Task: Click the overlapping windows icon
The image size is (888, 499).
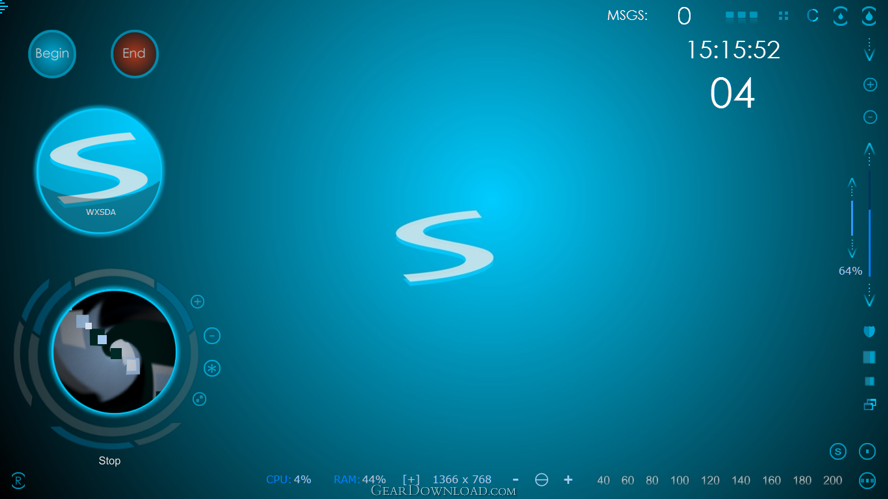Action: (870, 404)
